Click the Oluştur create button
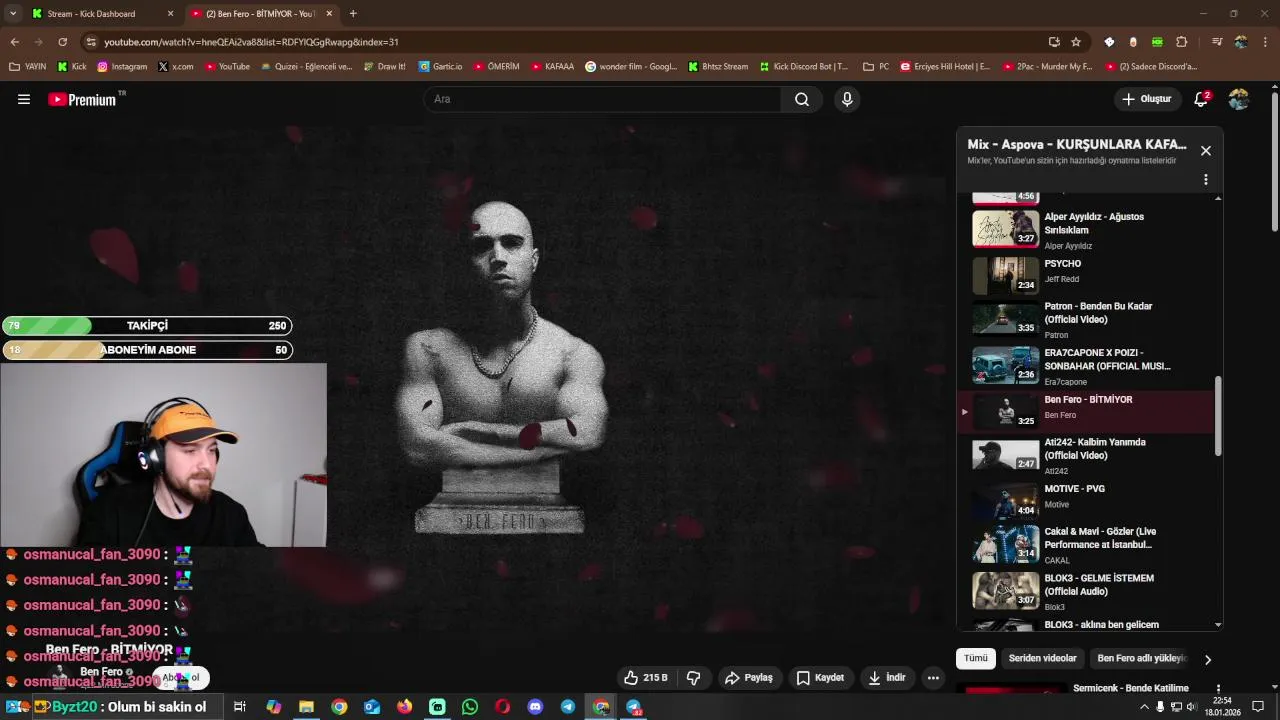The width and height of the screenshot is (1280, 720). [x=1146, y=99]
